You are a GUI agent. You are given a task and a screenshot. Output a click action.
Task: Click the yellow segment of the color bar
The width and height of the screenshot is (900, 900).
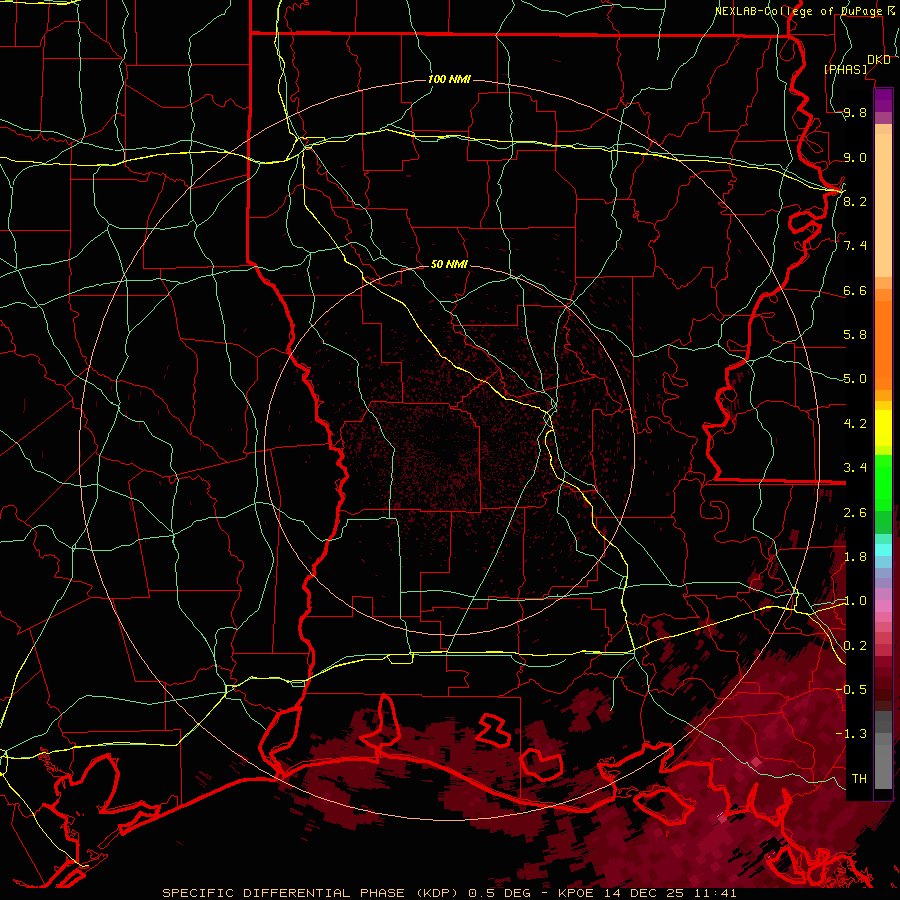tap(883, 428)
